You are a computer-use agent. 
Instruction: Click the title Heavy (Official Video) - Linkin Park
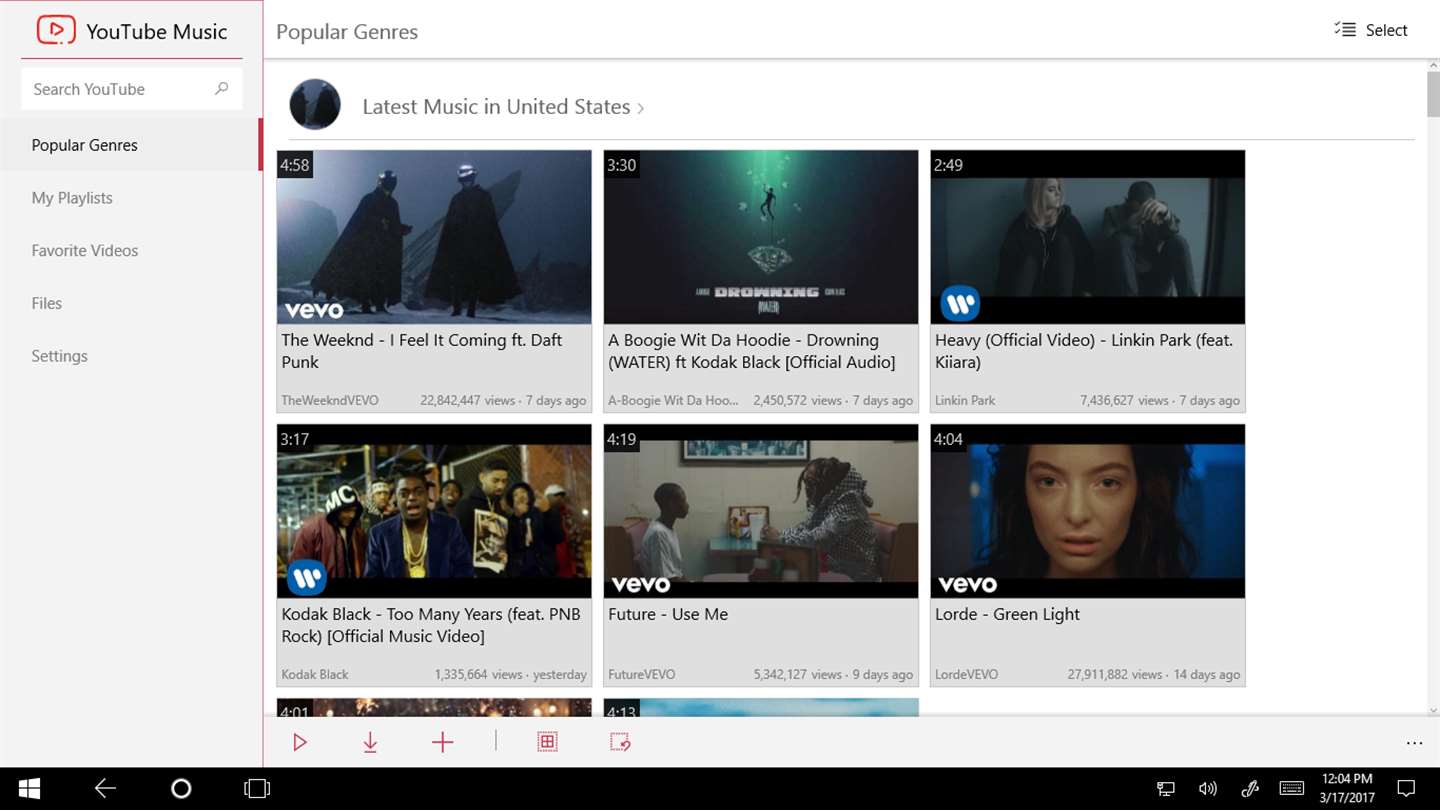pos(1084,351)
